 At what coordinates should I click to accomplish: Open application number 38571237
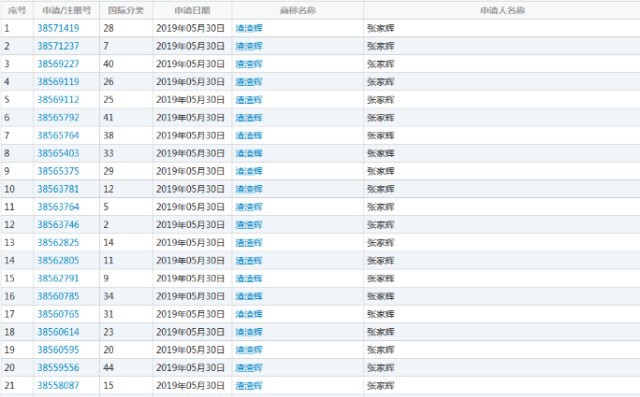(58, 46)
